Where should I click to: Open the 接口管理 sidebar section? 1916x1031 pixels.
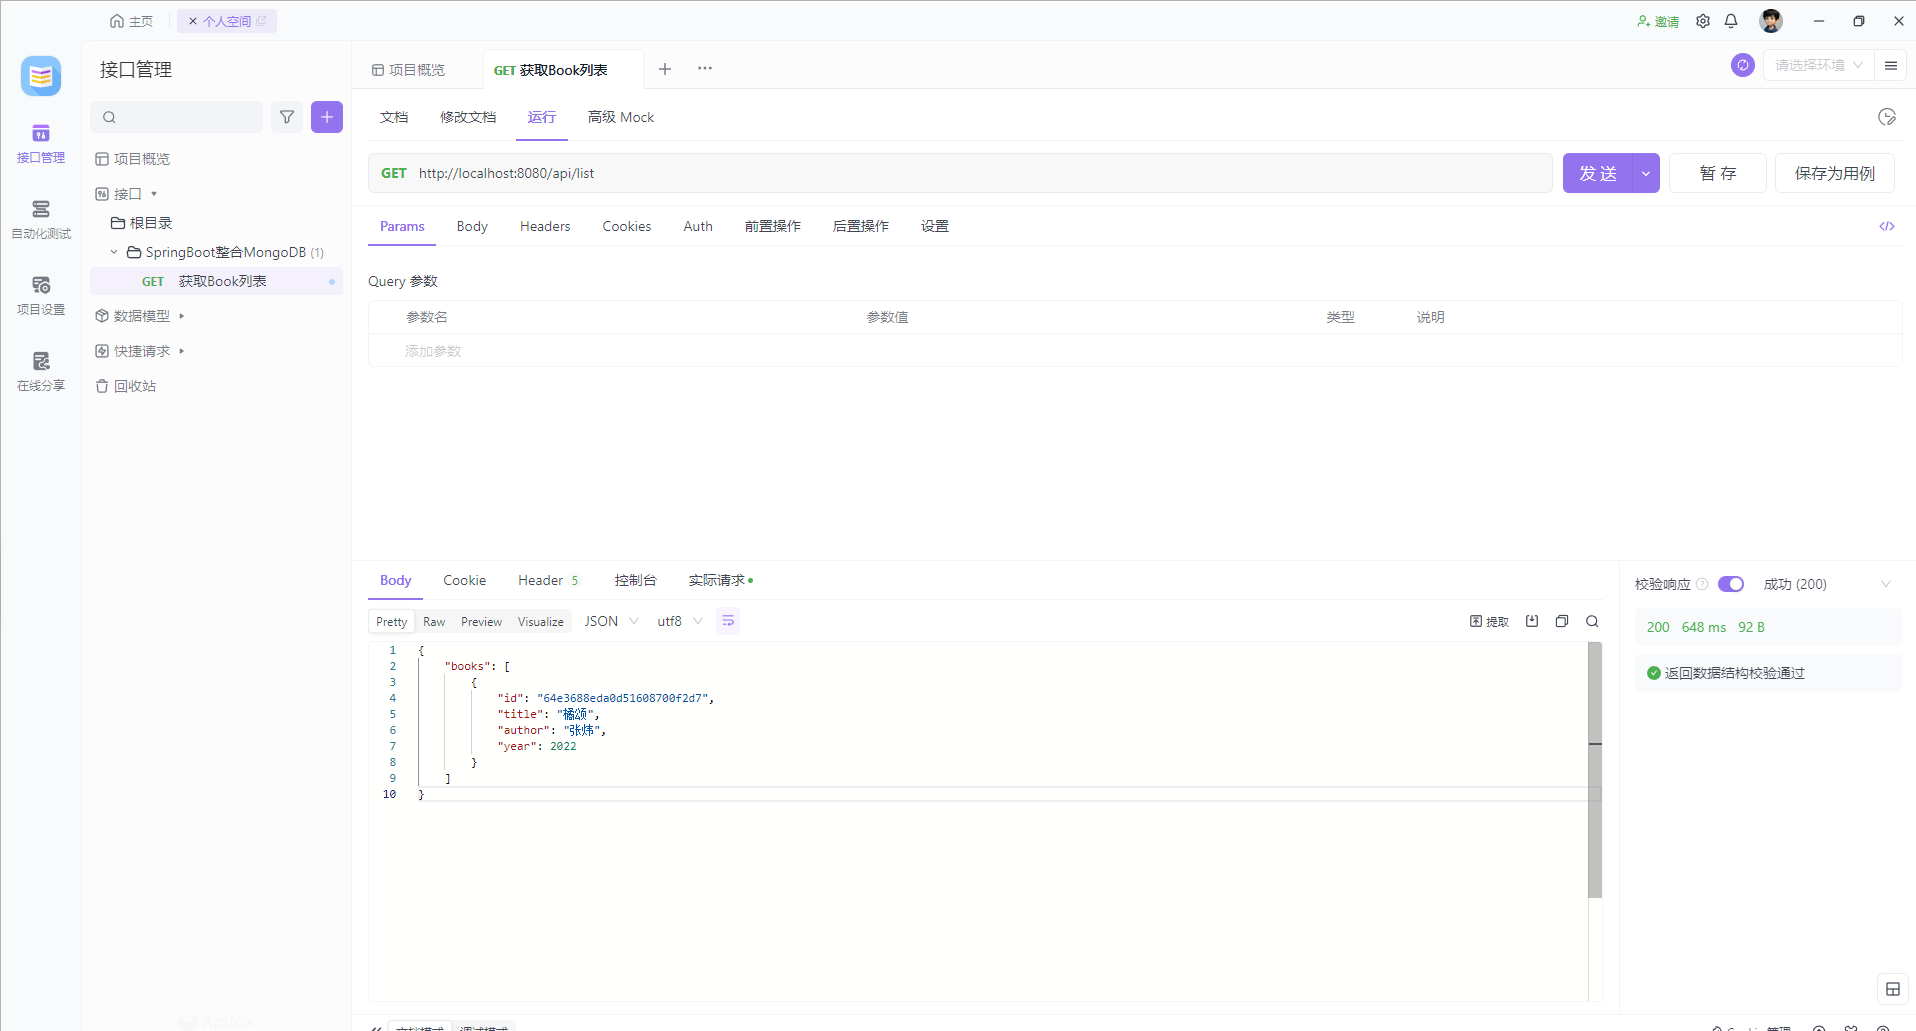[41, 144]
